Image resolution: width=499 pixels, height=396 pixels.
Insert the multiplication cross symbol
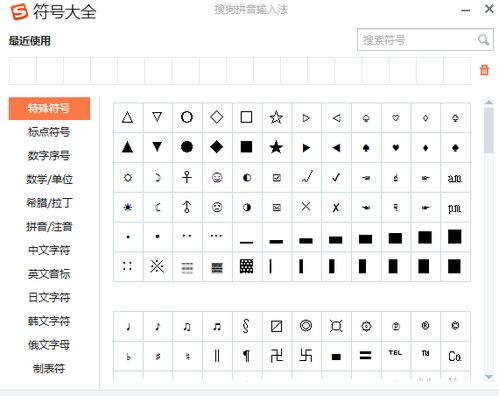tap(306, 207)
